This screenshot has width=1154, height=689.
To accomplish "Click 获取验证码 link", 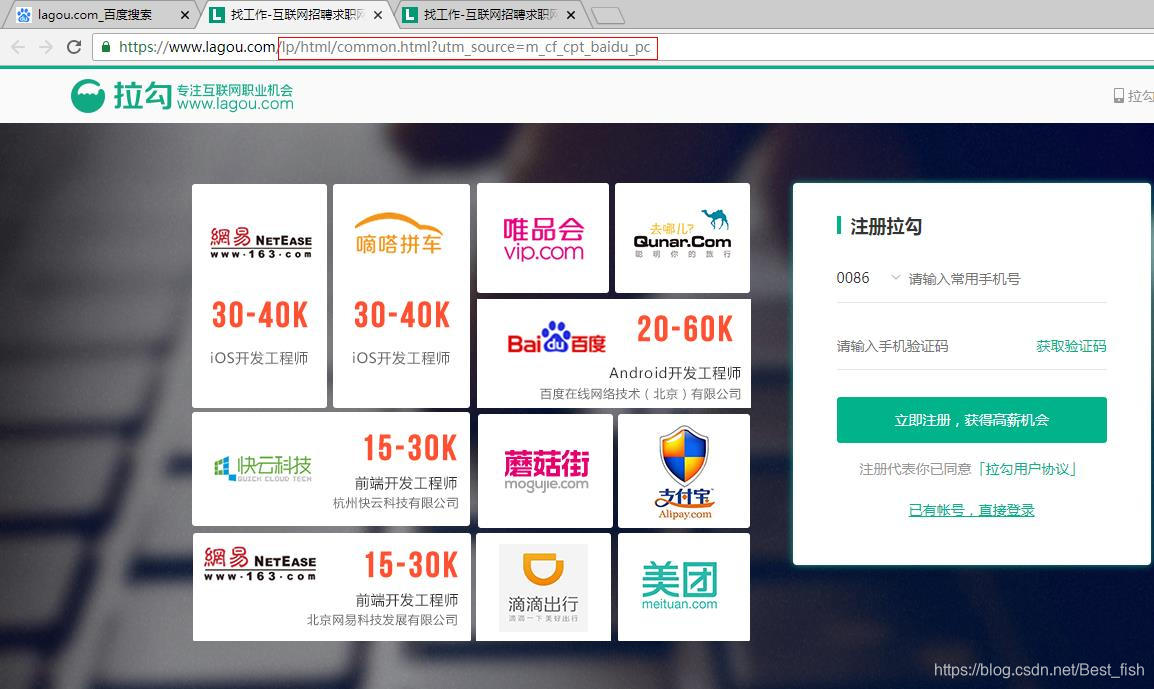I will click(x=1071, y=346).
